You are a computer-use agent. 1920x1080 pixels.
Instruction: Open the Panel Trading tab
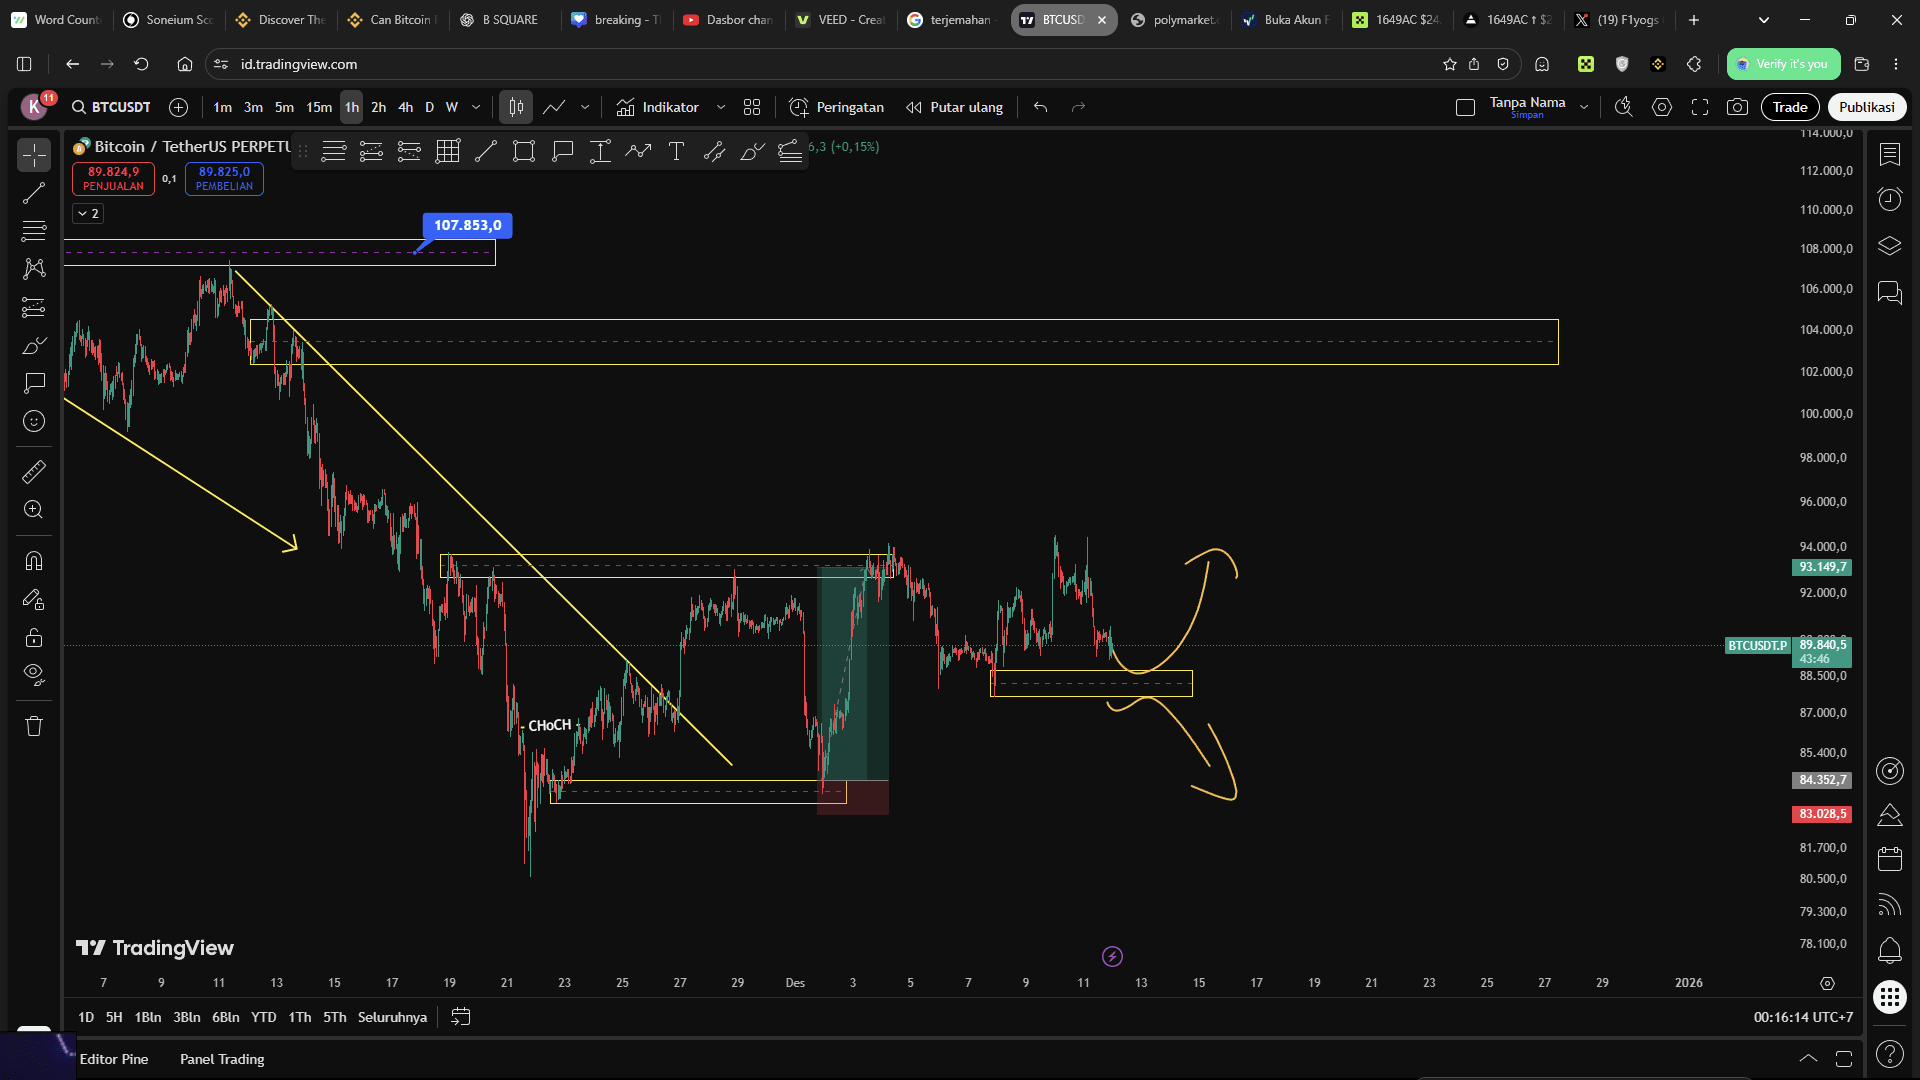222,1059
